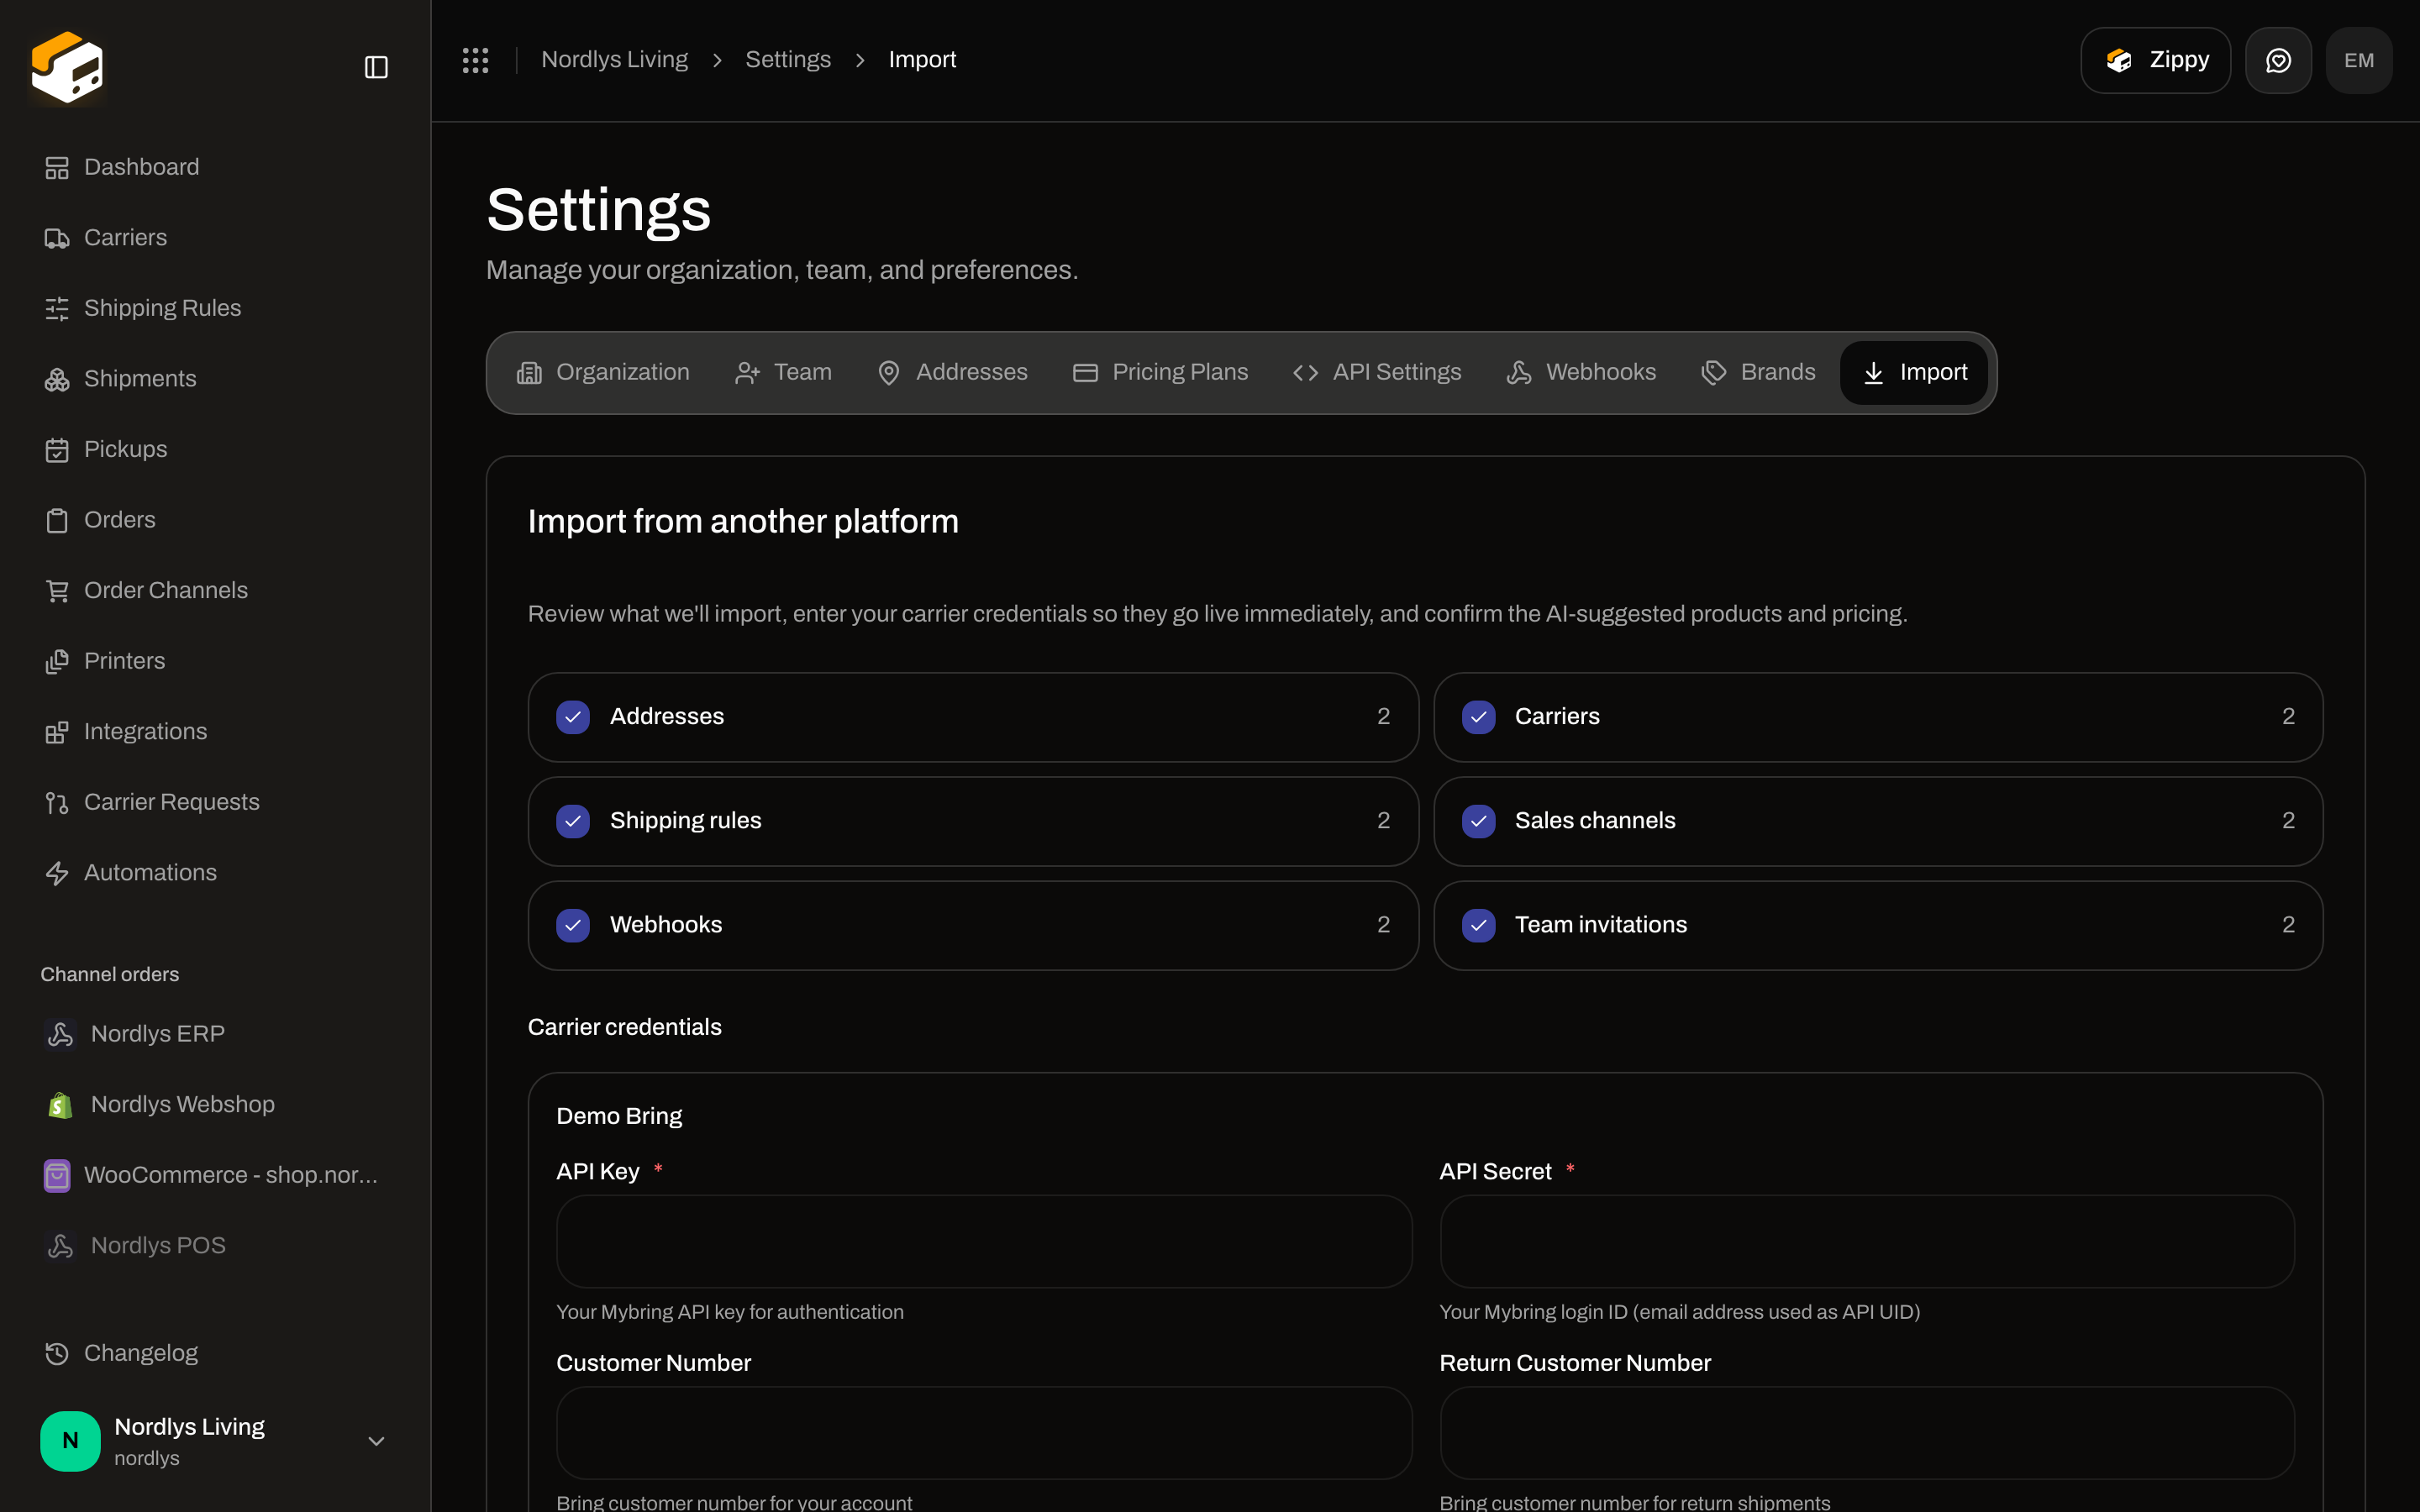Viewport: 2420px width, 1512px height.
Task: Click the Printers icon in sidebar
Action: click(57, 661)
